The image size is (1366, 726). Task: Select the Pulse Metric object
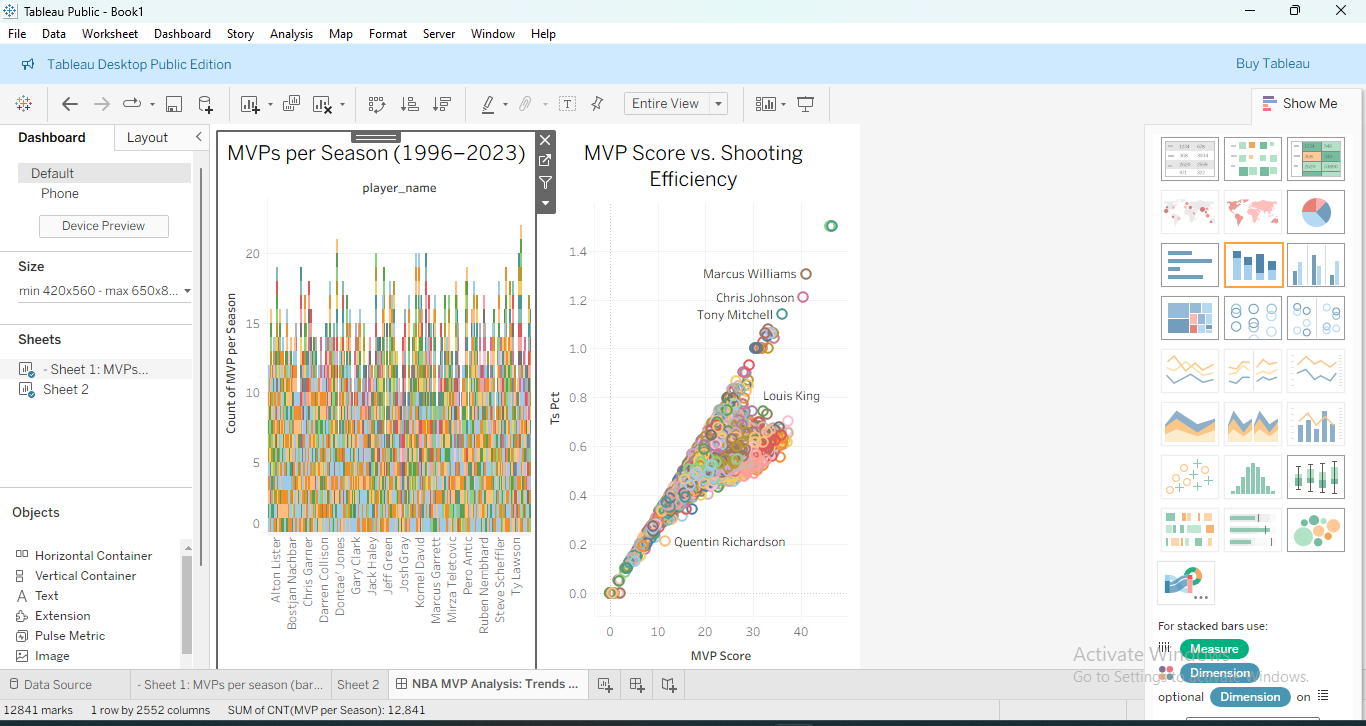tap(60, 636)
